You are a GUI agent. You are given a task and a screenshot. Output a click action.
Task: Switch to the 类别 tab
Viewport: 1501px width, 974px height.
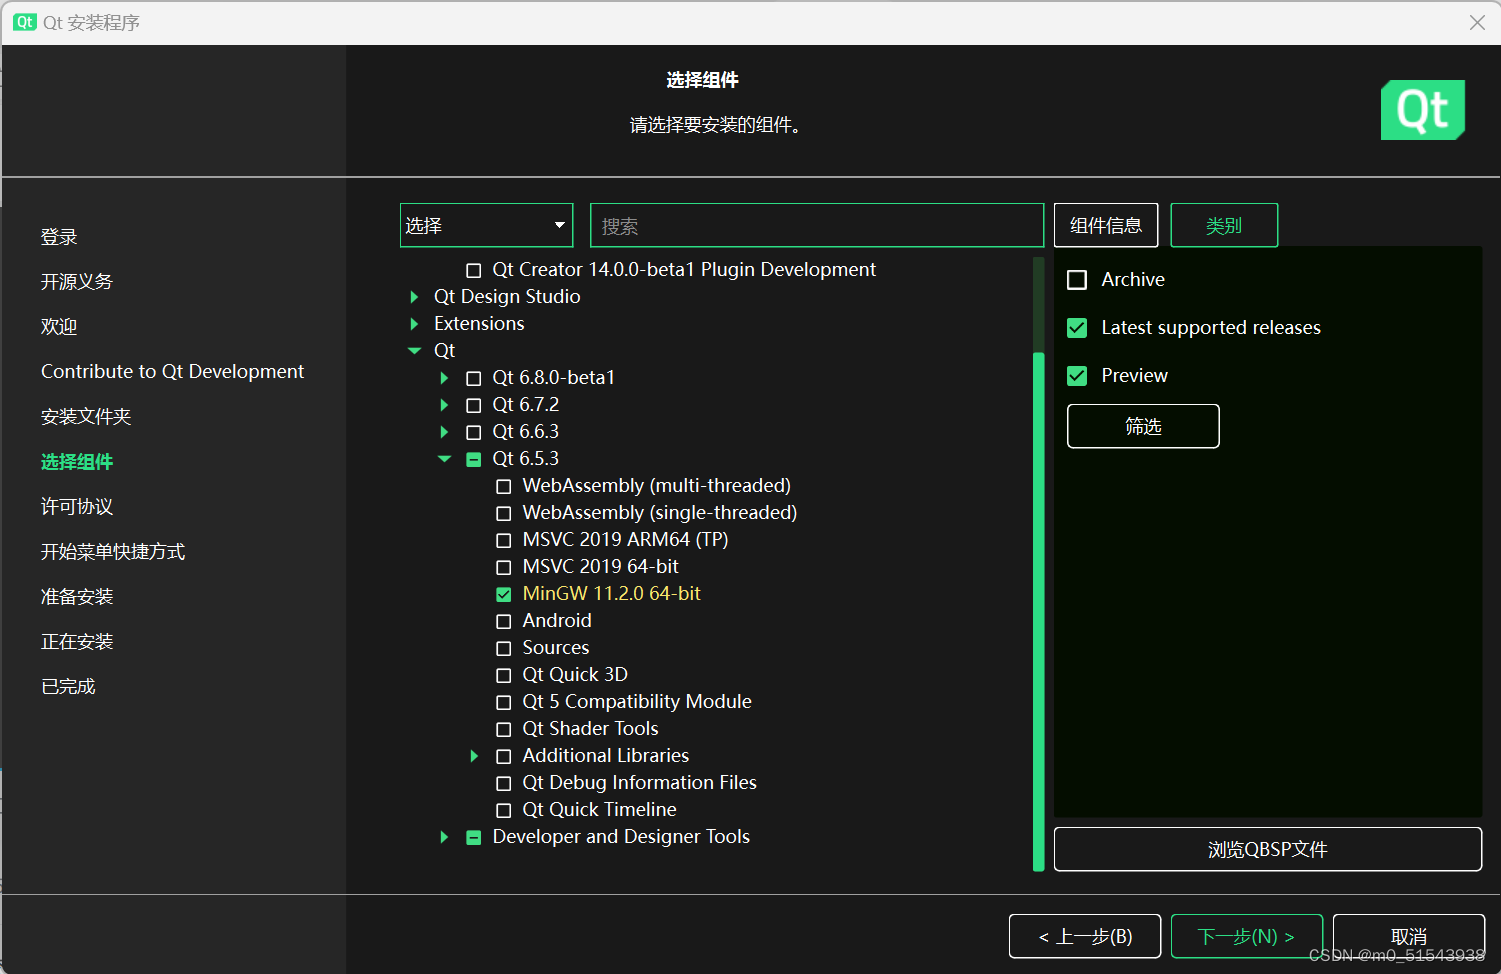pyautogui.click(x=1224, y=225)
